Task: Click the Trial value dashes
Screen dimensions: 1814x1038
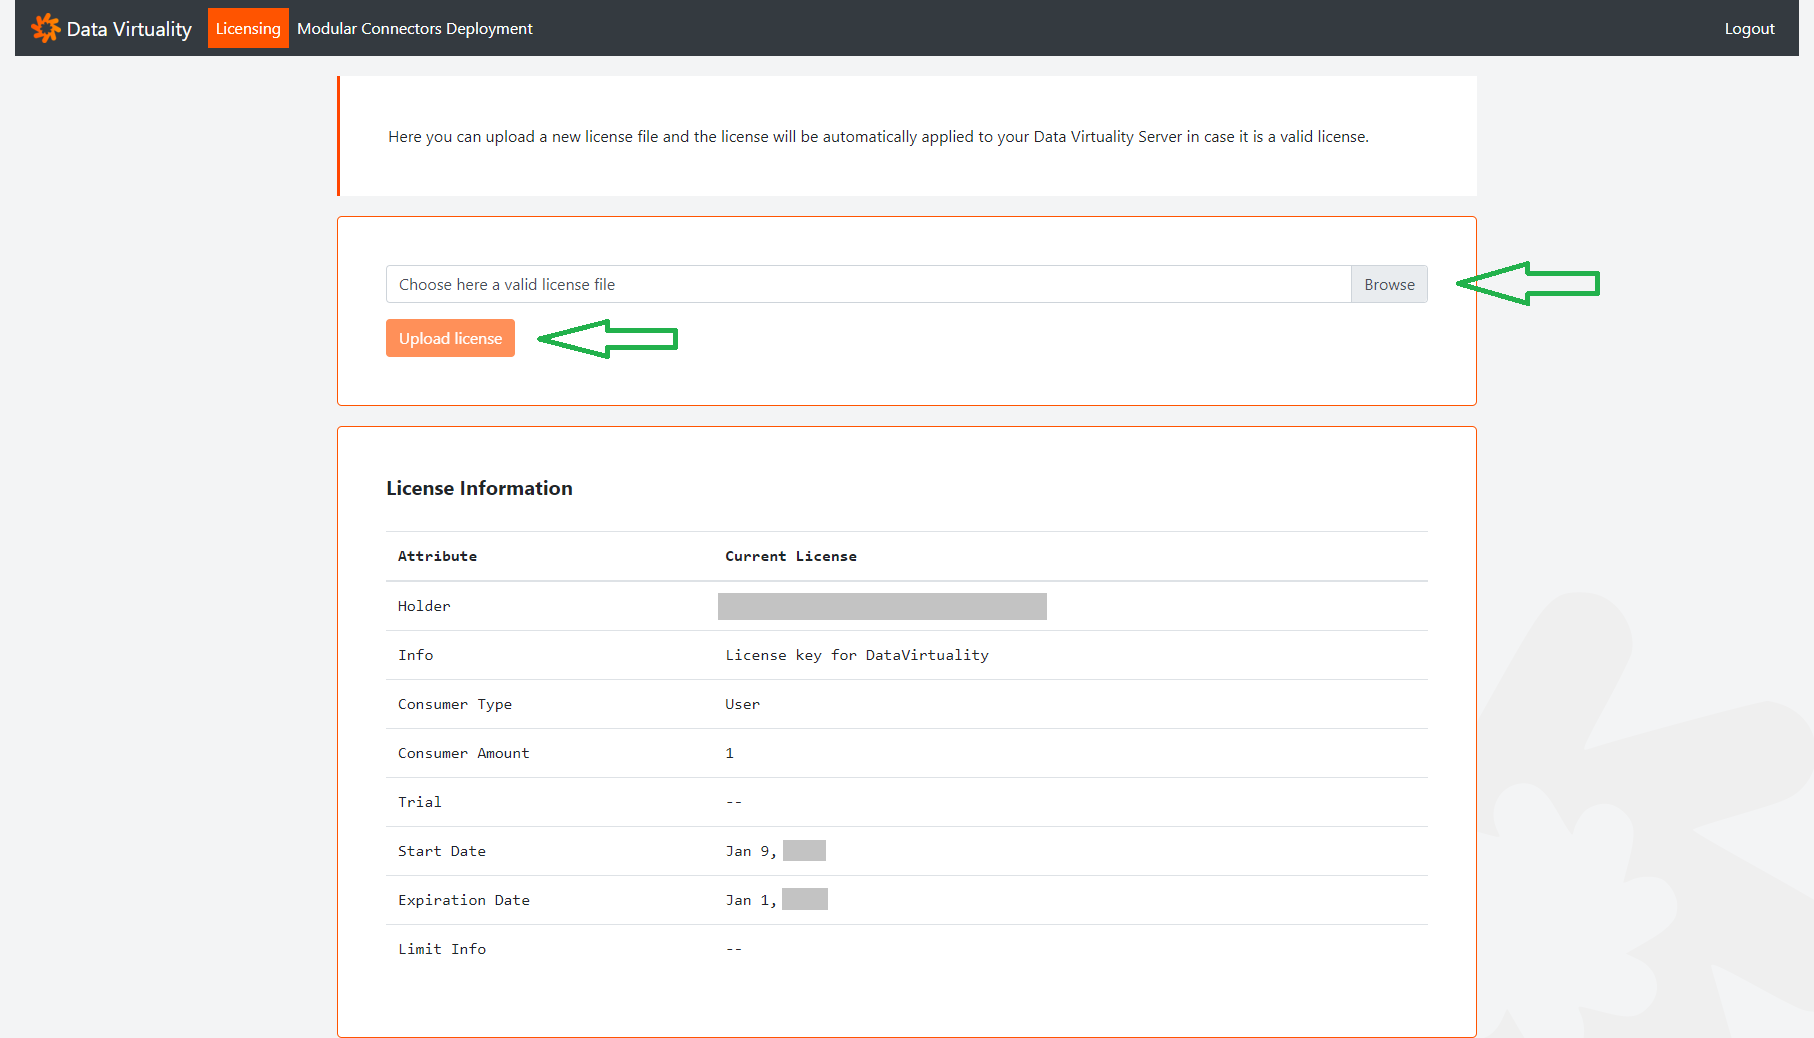Action: 734,802
